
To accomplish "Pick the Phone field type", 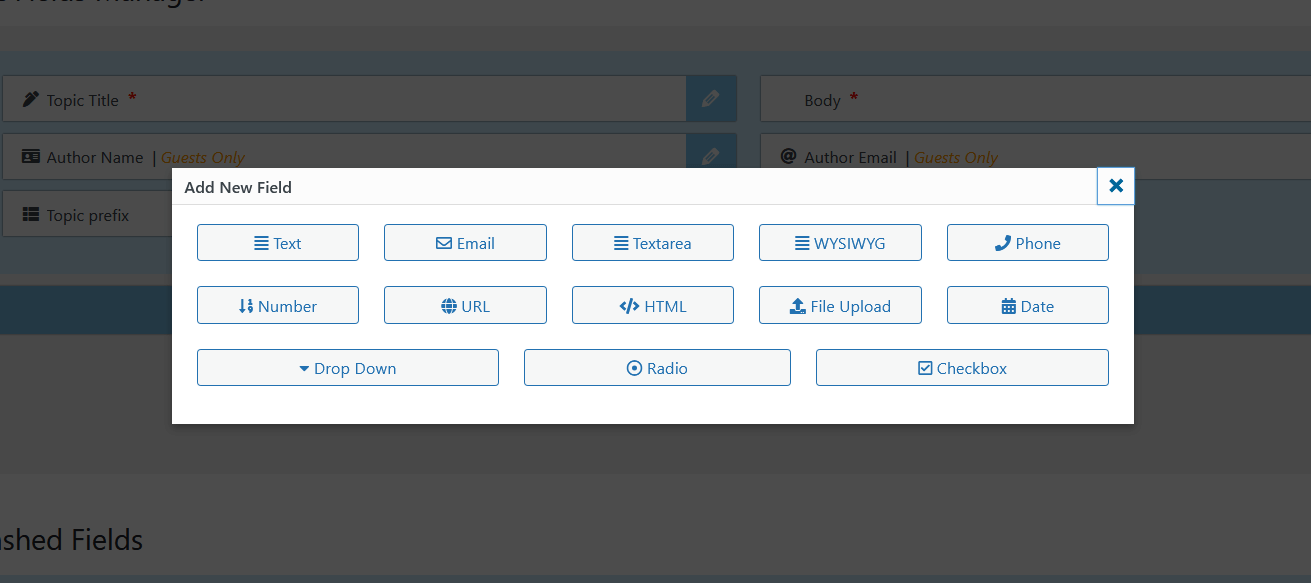I will point(1028,243).
